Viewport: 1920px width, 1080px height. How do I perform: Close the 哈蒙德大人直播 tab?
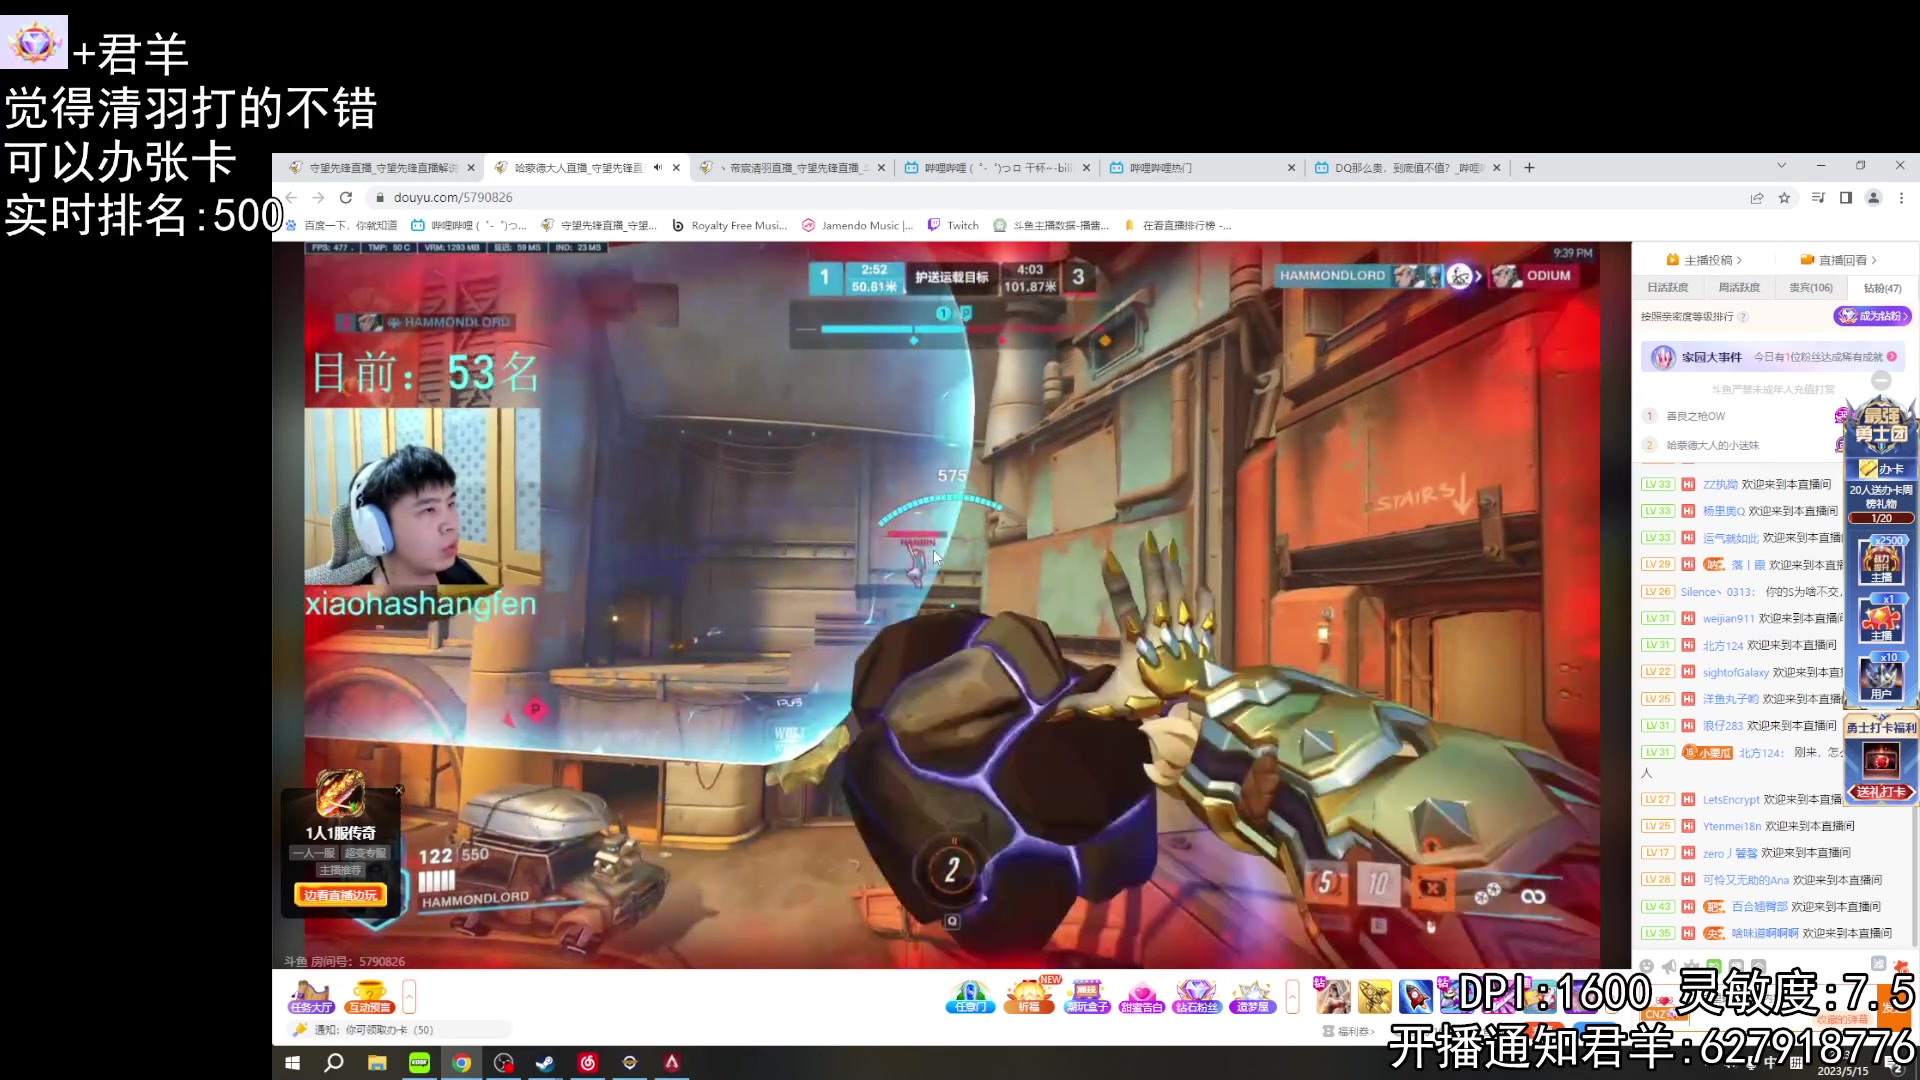(676, 168)
